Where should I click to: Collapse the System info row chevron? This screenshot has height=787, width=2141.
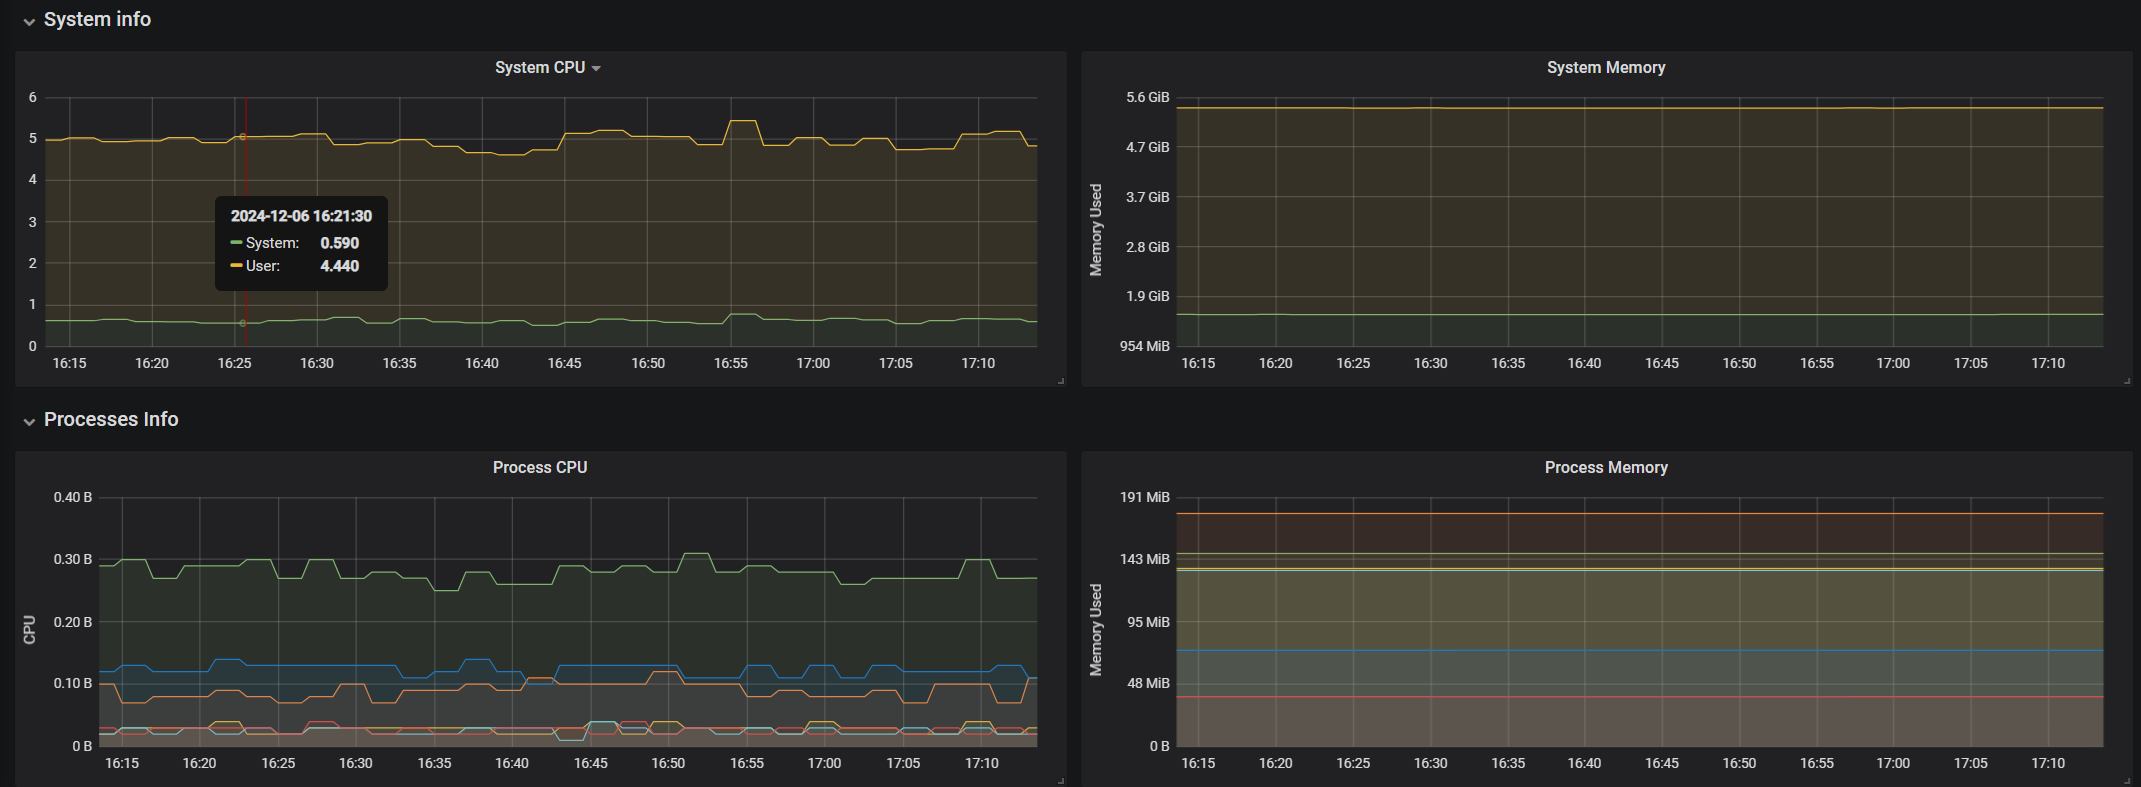[29, 21]
